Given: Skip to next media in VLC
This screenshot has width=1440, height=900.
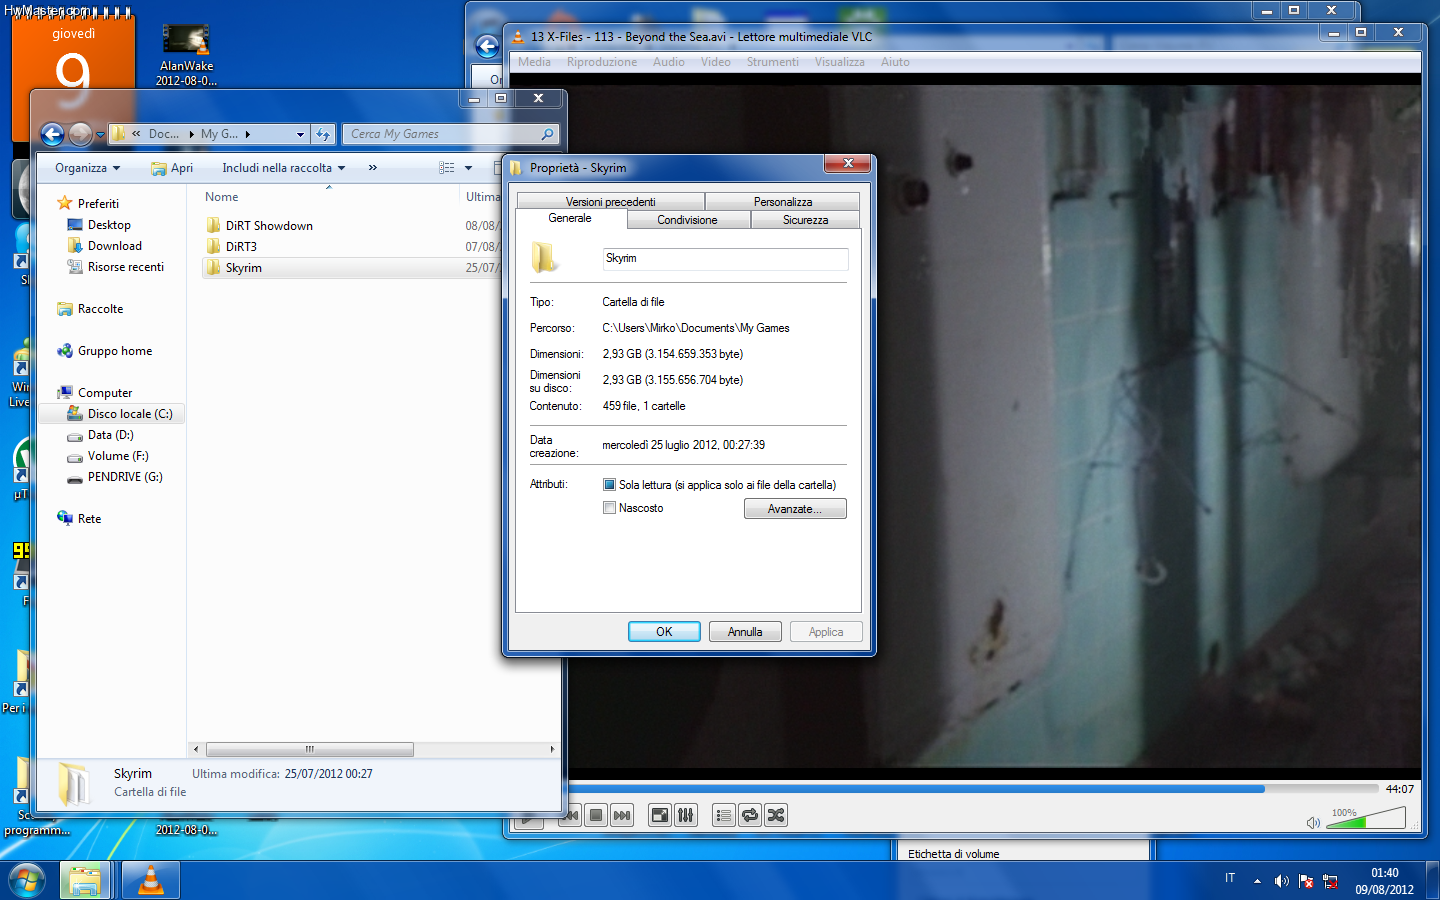Looking at the screenshot, I should tap(622, 815).
